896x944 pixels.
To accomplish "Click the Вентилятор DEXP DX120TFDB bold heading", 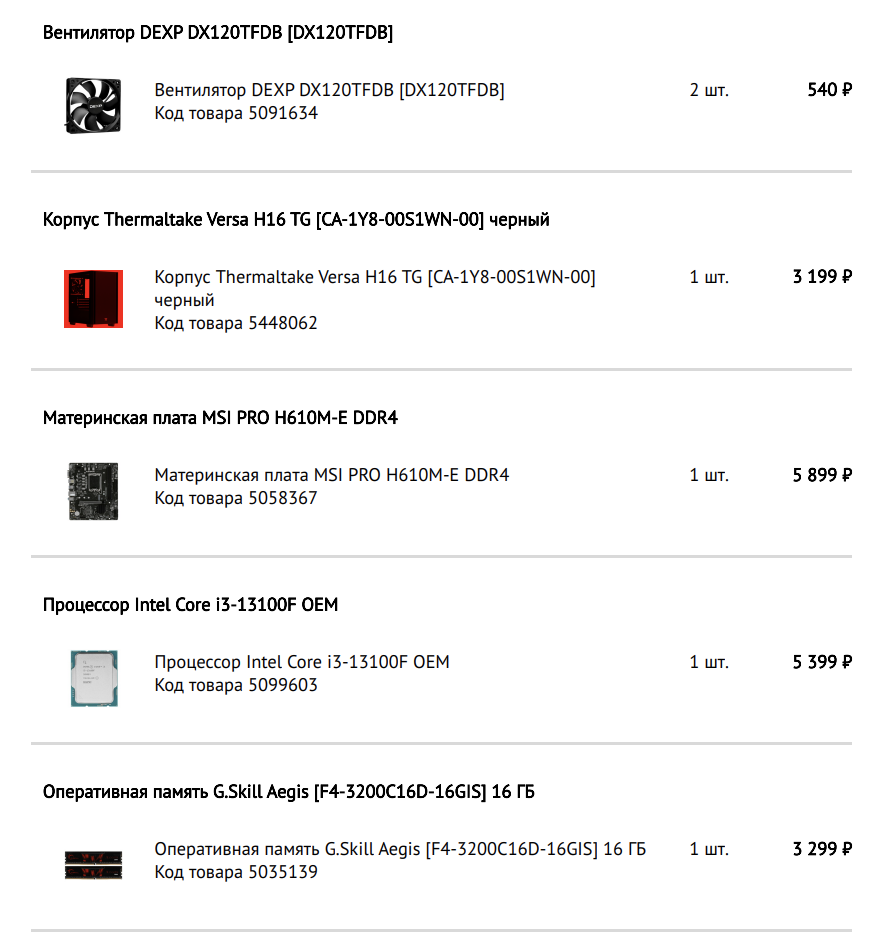I will coord(217,33).
